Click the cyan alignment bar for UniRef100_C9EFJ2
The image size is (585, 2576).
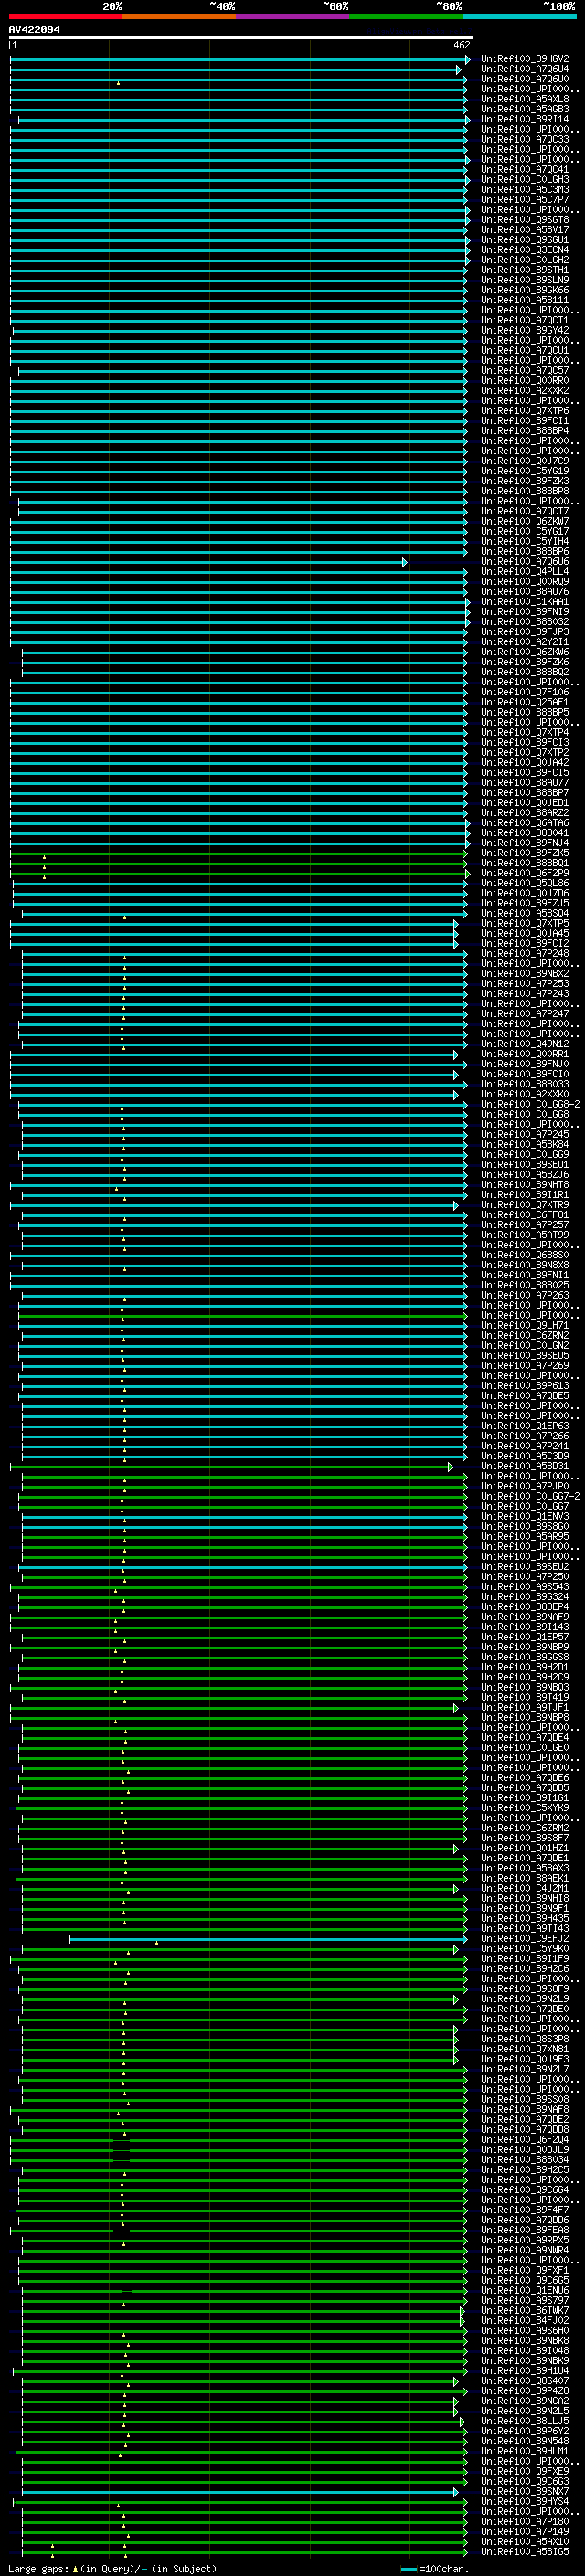[267, 1940]
